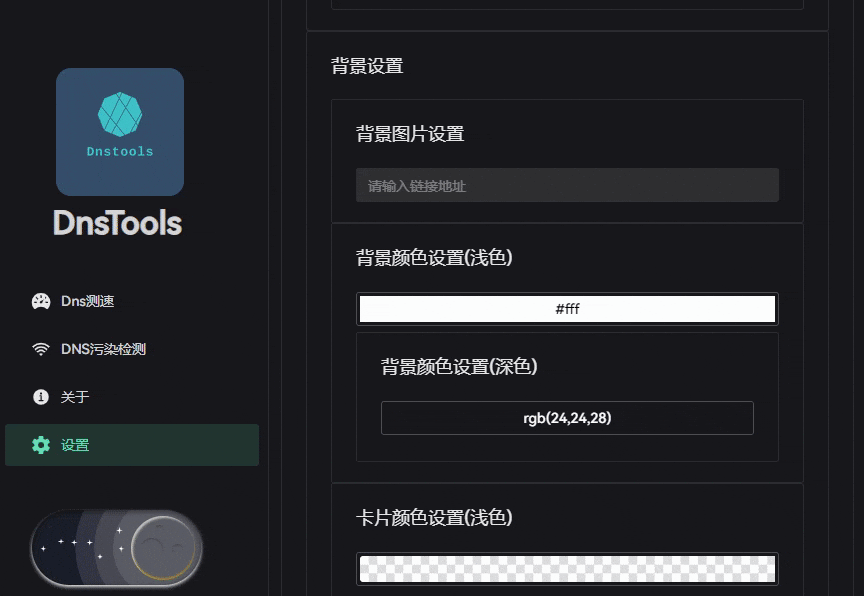Click the rgb(24,24,28) dark color field

pyautogui.click(x=567, y=418)
